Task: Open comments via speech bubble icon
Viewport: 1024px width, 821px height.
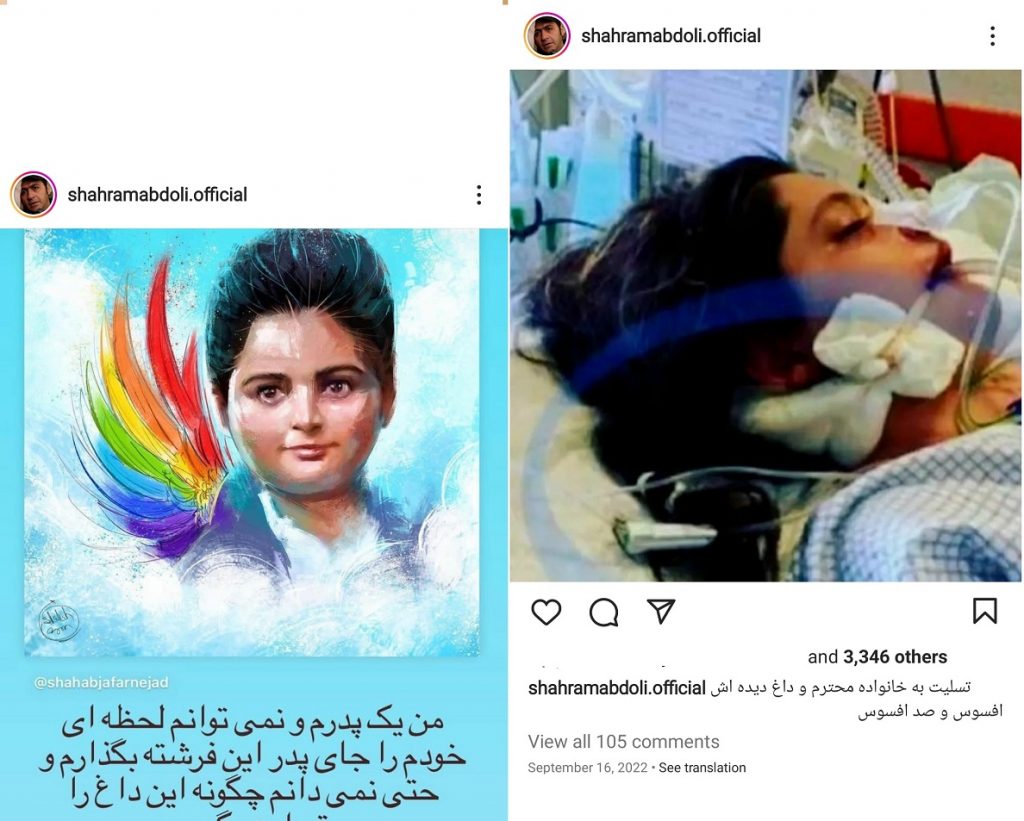Action: 603,612
